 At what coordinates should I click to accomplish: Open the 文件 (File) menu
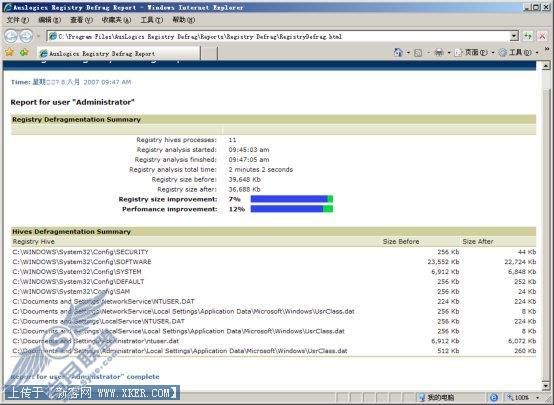click(18, 20)
